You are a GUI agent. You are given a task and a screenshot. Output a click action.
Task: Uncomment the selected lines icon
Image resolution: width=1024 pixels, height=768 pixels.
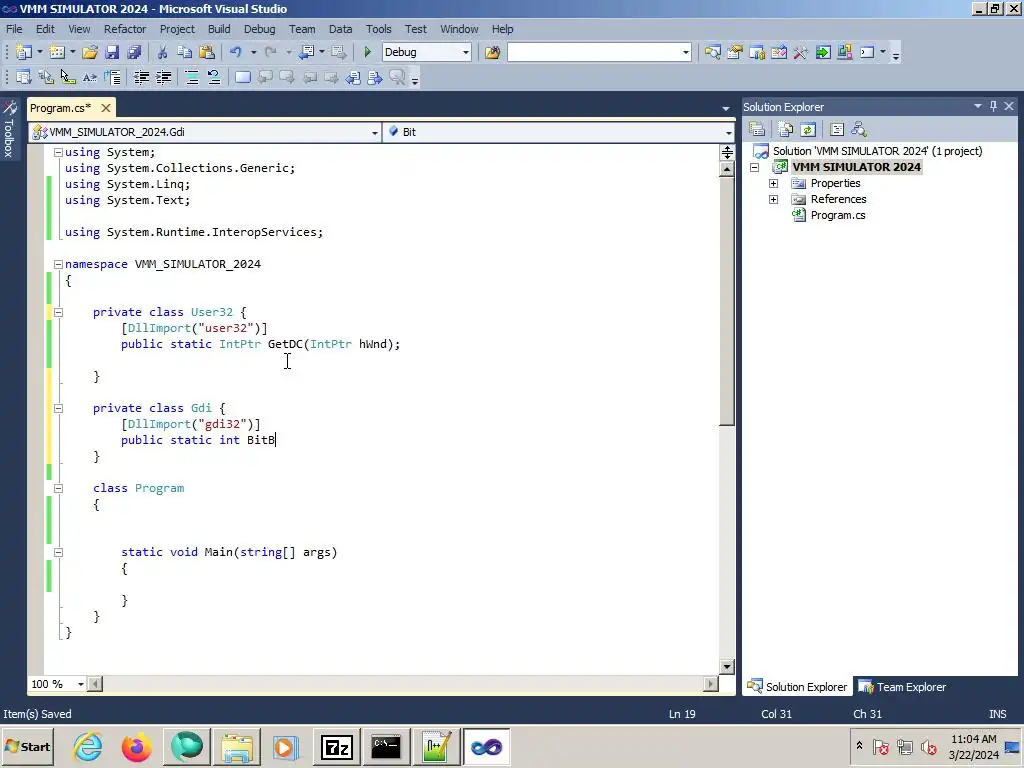pyautogui.click(x=214, y=77)
